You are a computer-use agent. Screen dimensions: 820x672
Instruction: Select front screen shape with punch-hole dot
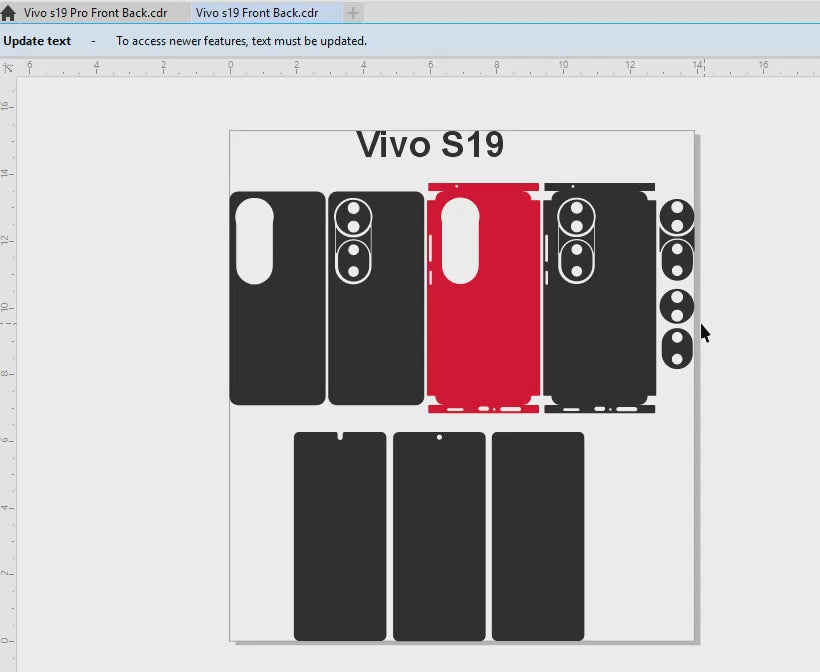click(x=439, y=540)
